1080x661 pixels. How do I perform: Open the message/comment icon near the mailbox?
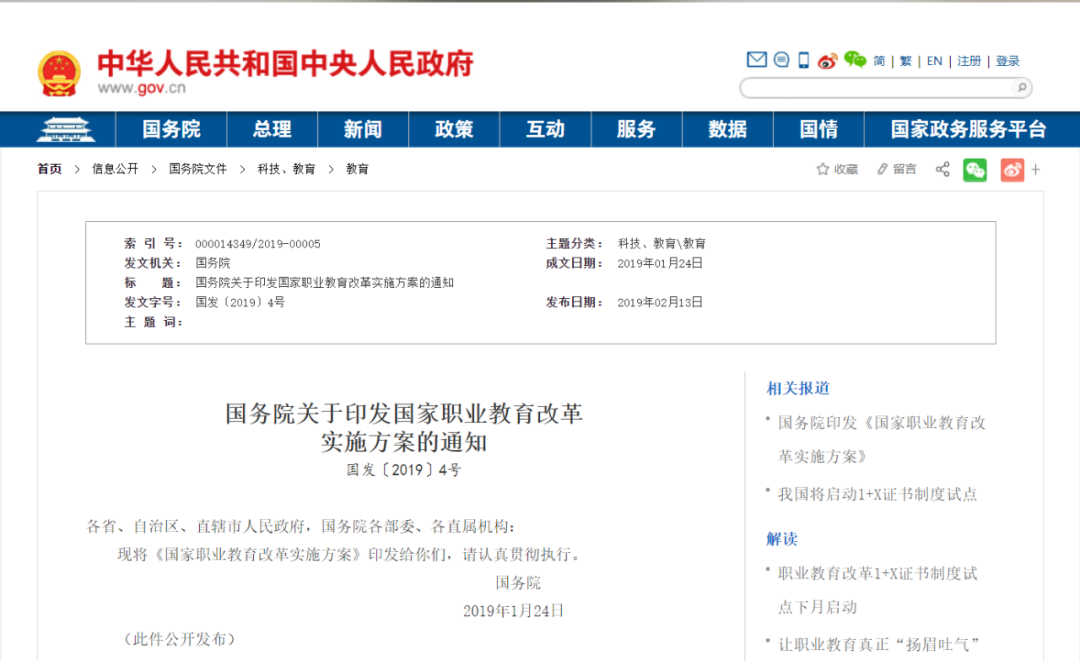click(781, 60)
